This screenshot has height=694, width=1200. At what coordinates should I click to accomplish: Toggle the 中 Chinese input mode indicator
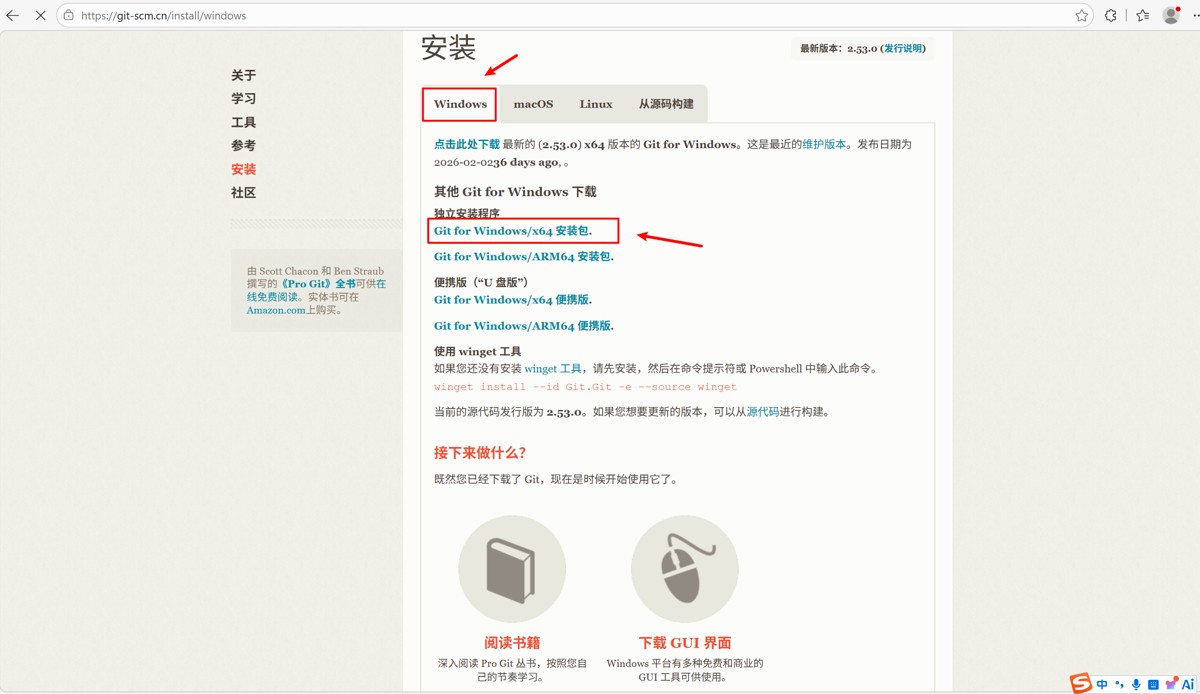pyautogui.click(x=1102, y=685)
